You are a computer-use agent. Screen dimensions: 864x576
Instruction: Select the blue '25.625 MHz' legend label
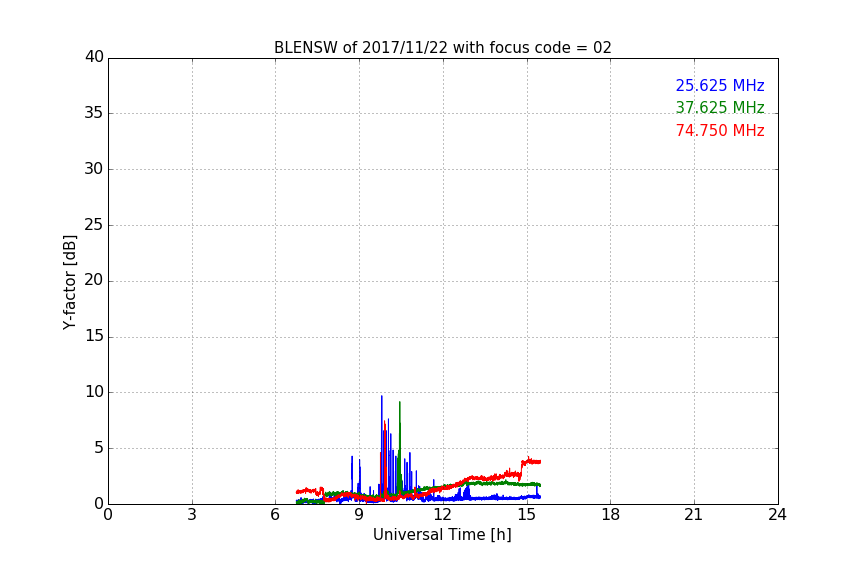(x=720, y=85)
